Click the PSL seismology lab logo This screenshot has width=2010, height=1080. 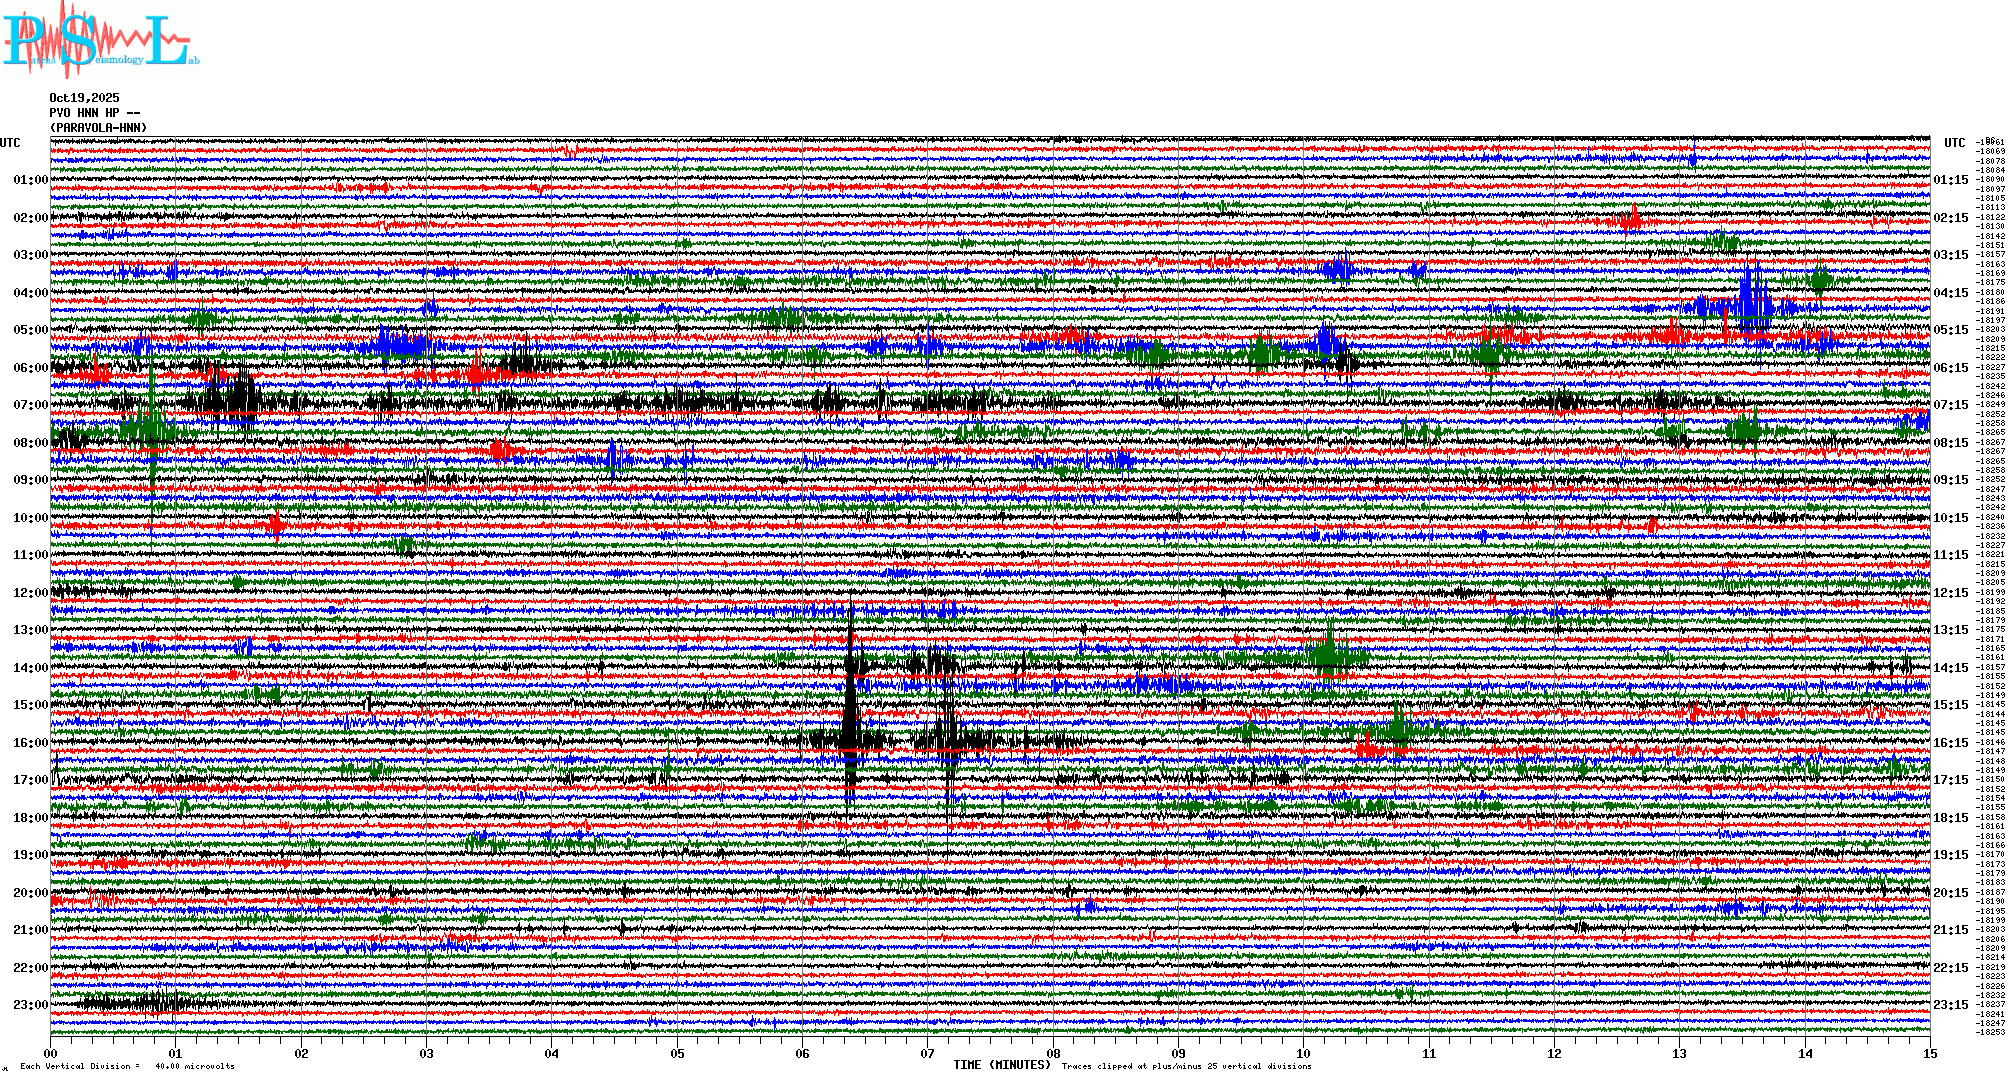pyautogui.click(x=100, y=40)
